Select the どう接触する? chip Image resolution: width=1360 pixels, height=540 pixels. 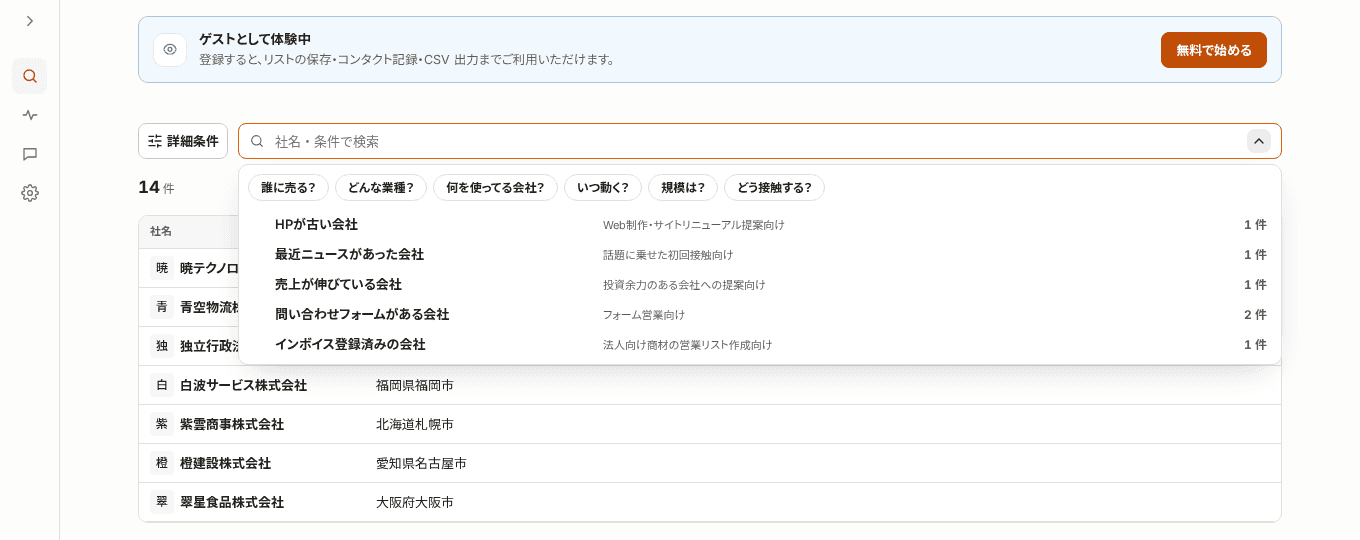pos(774,187)
